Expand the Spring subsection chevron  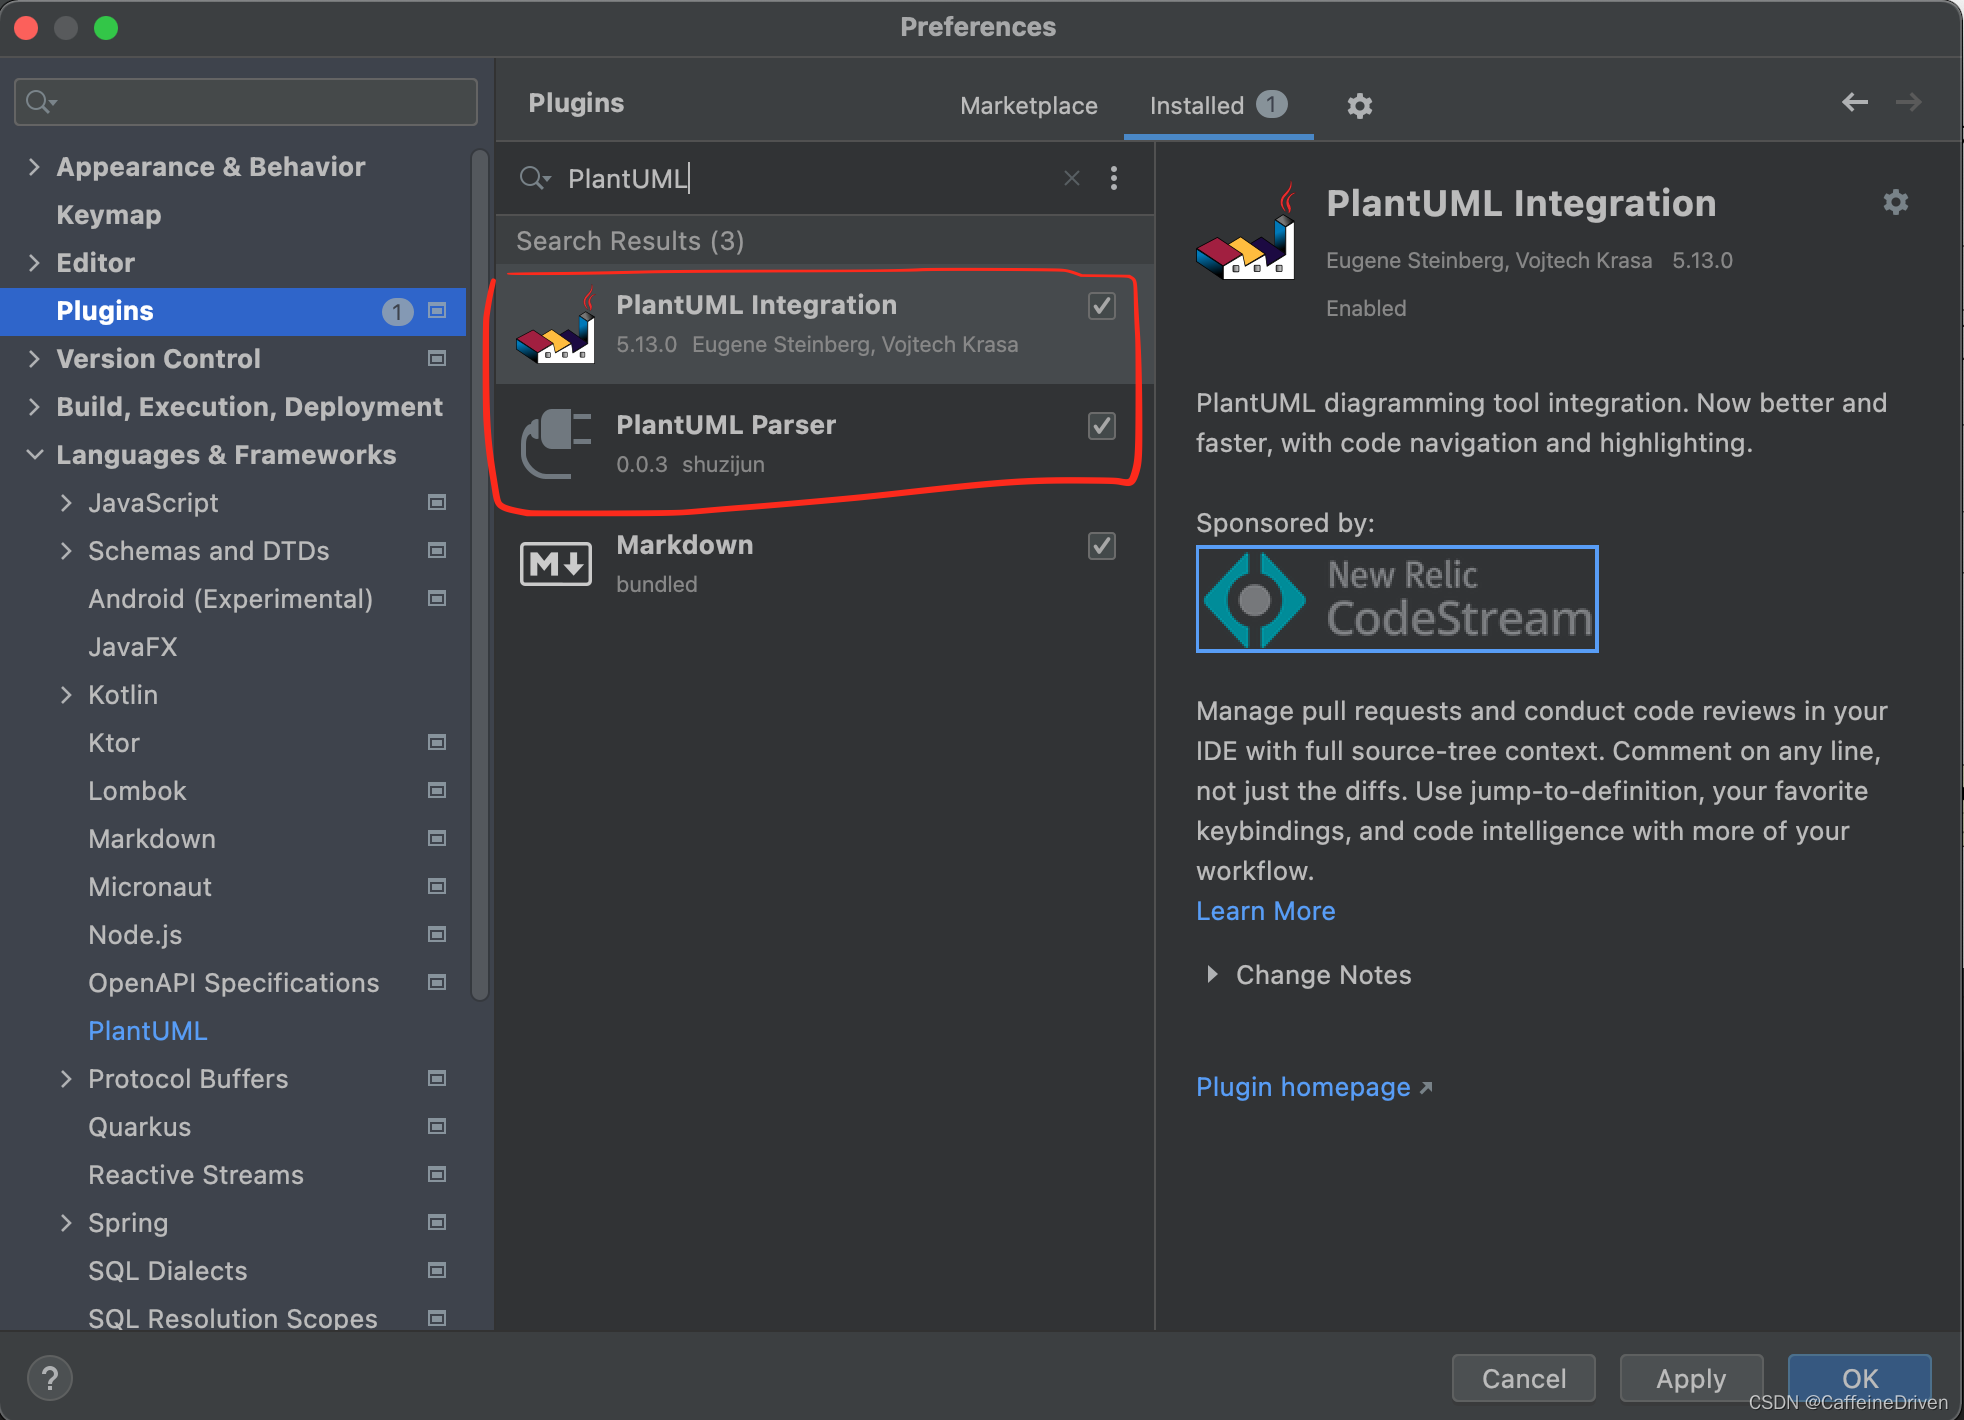pyautogui.click(x=66, y=1223)
